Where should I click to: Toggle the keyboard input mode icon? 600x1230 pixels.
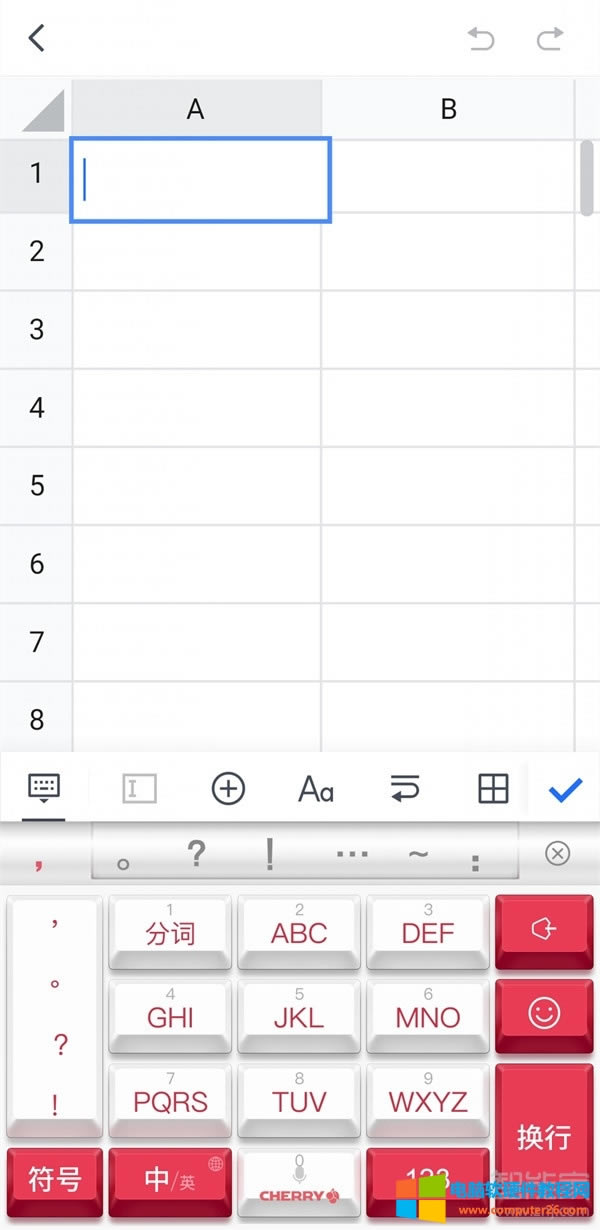44,789
